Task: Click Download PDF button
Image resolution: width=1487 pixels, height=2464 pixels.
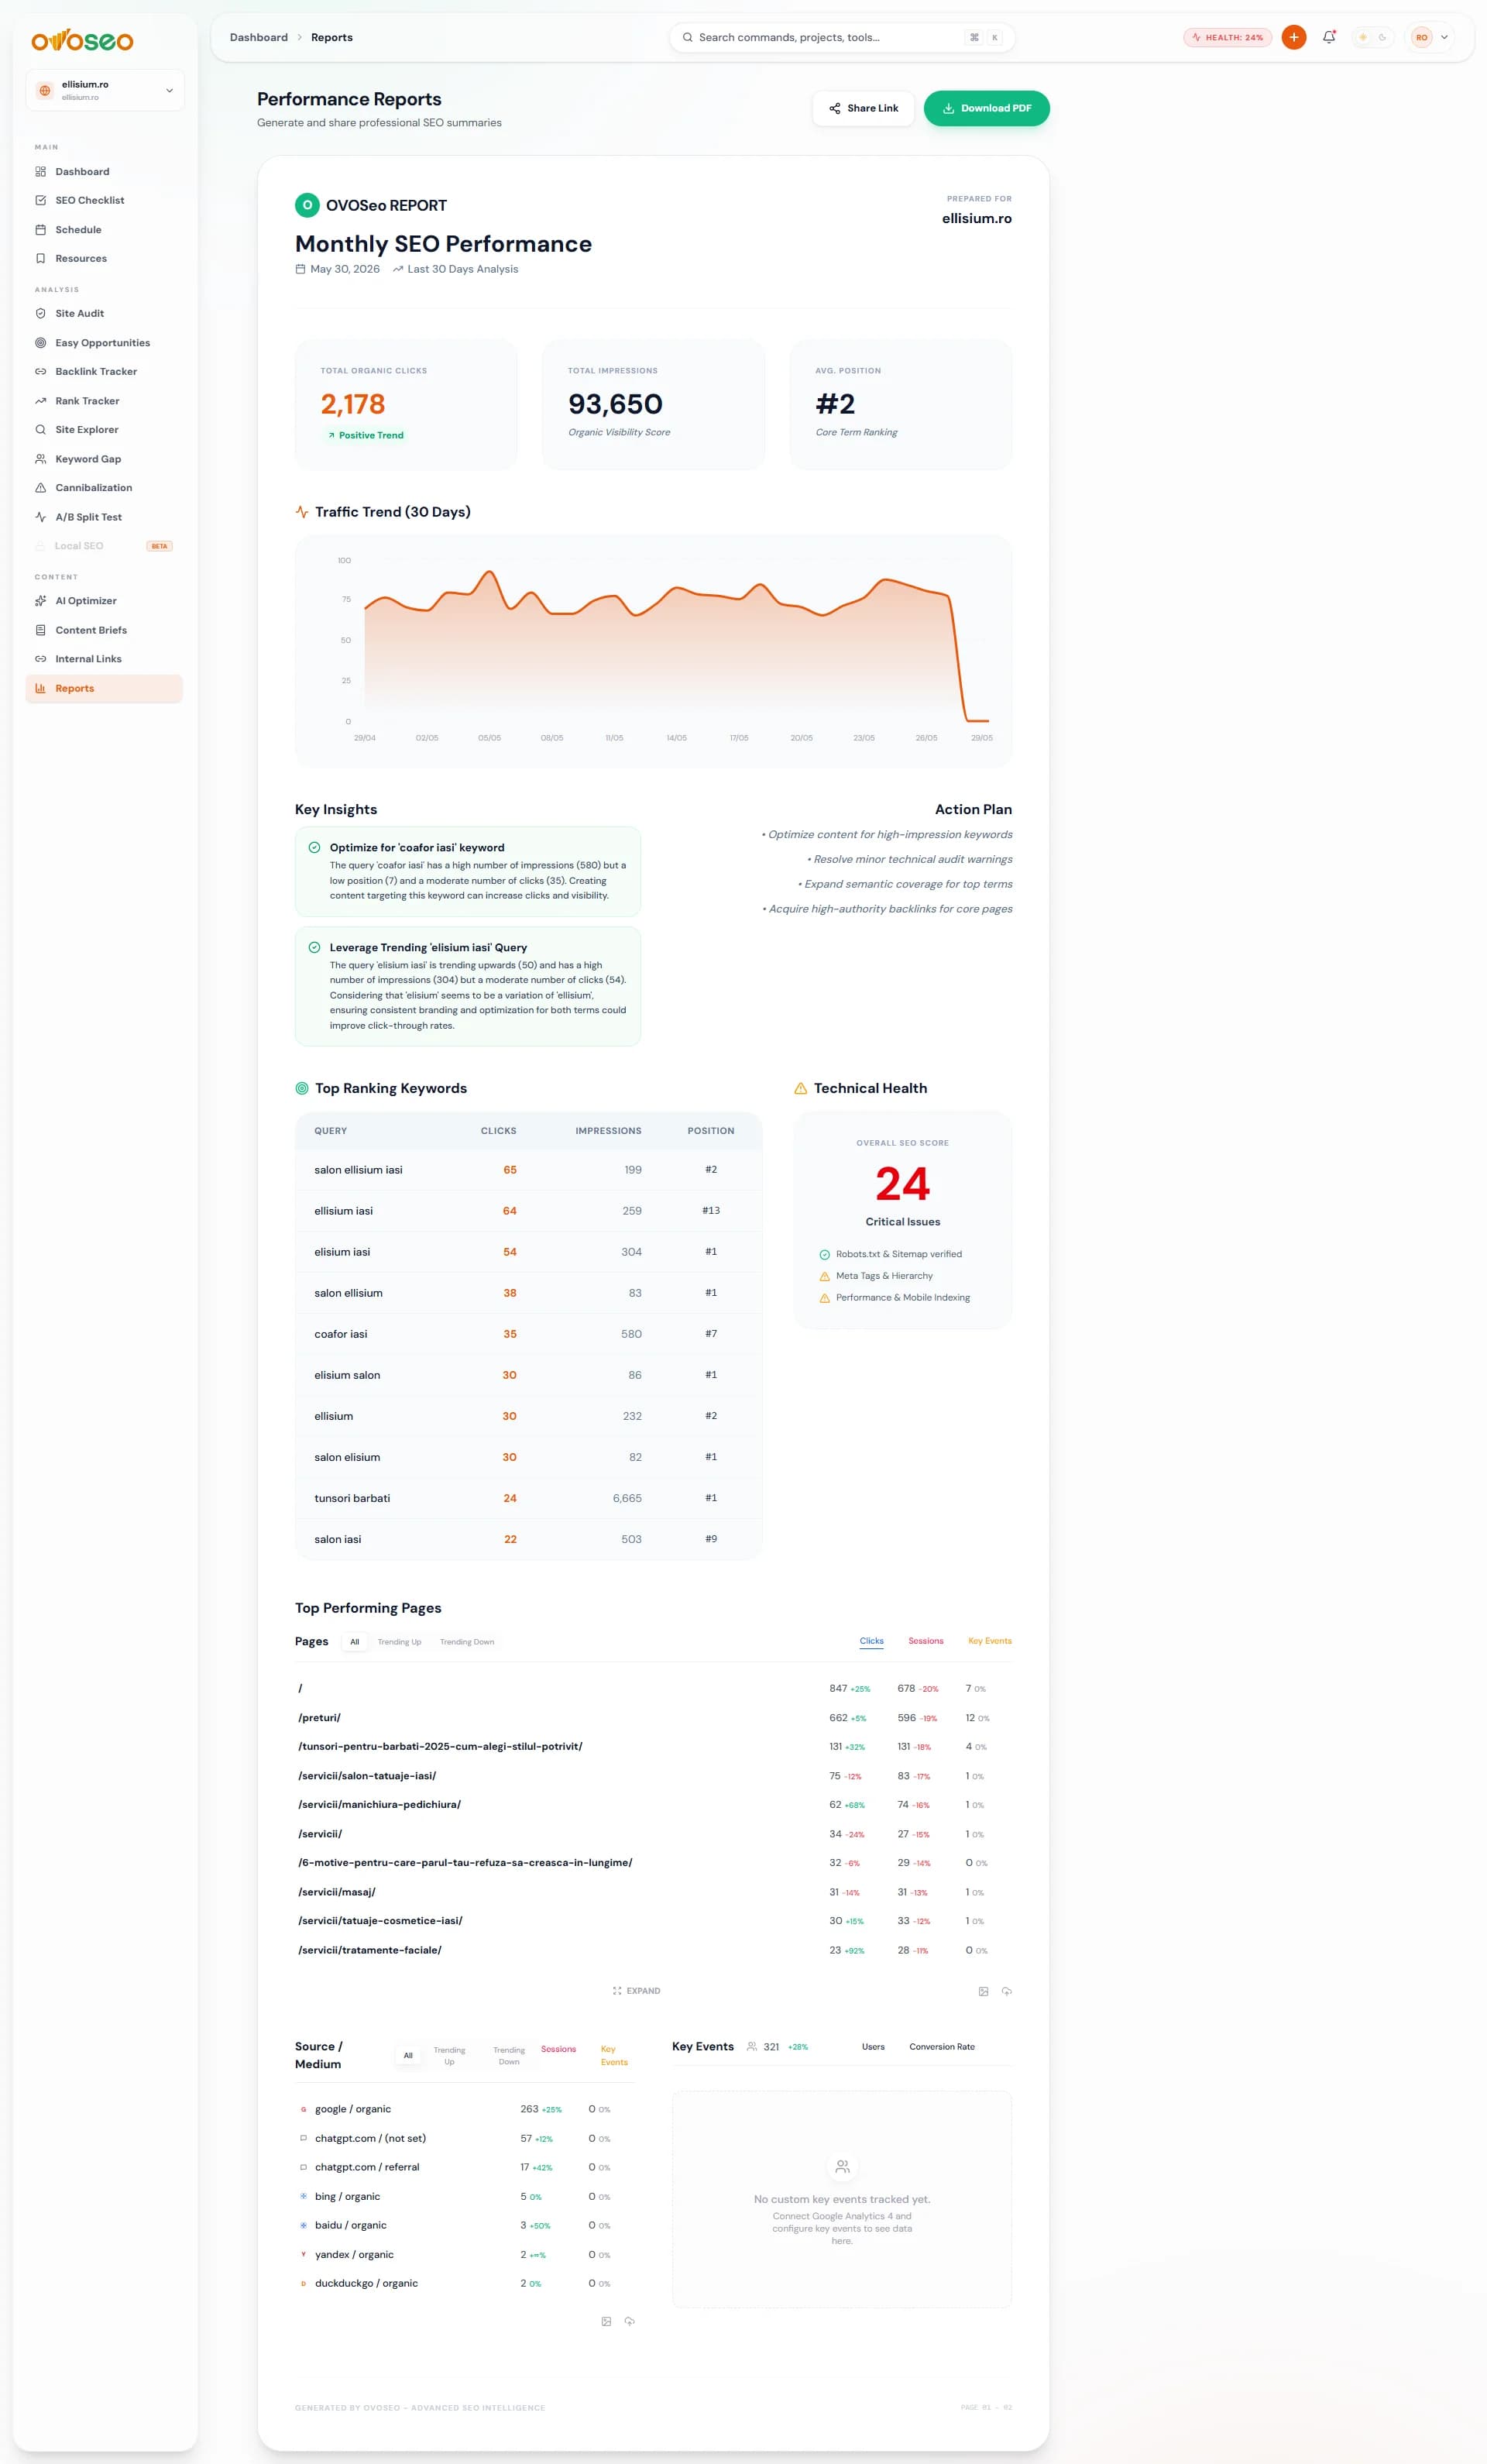Action: click(x=986, y=108)
